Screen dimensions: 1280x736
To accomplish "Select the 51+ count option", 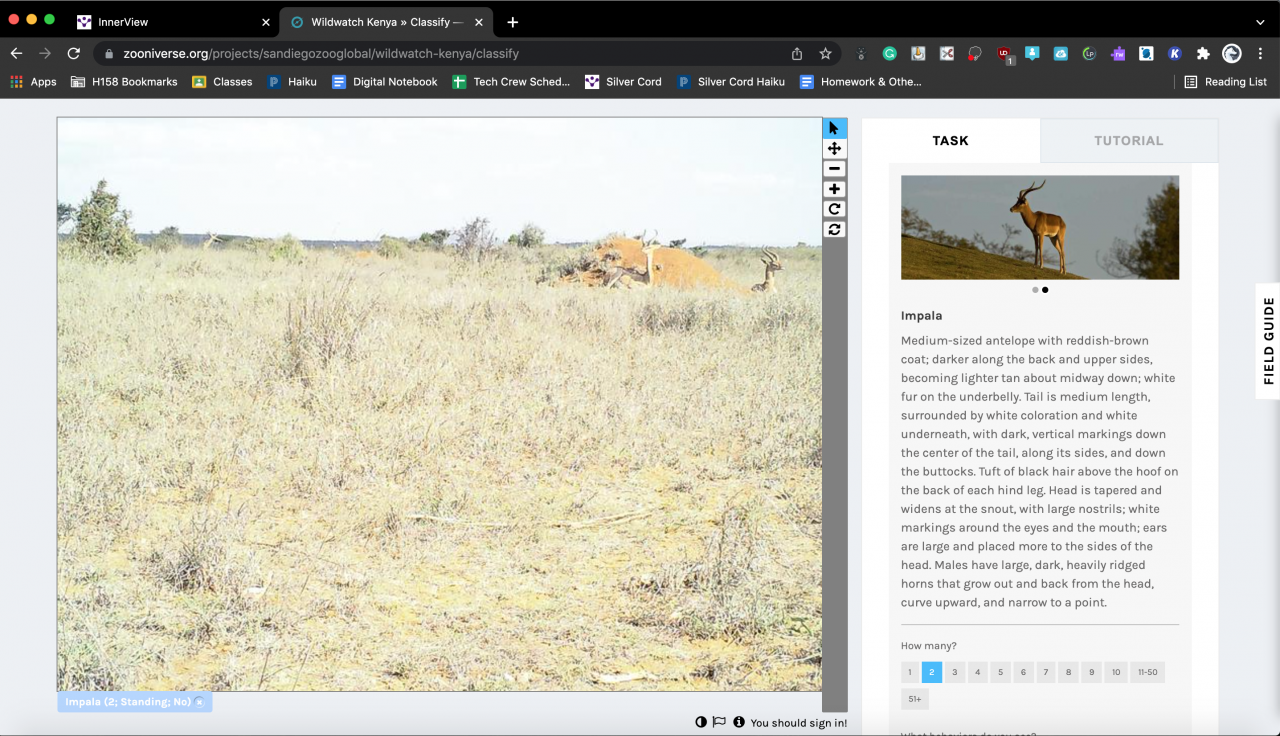I will point(915,699).
